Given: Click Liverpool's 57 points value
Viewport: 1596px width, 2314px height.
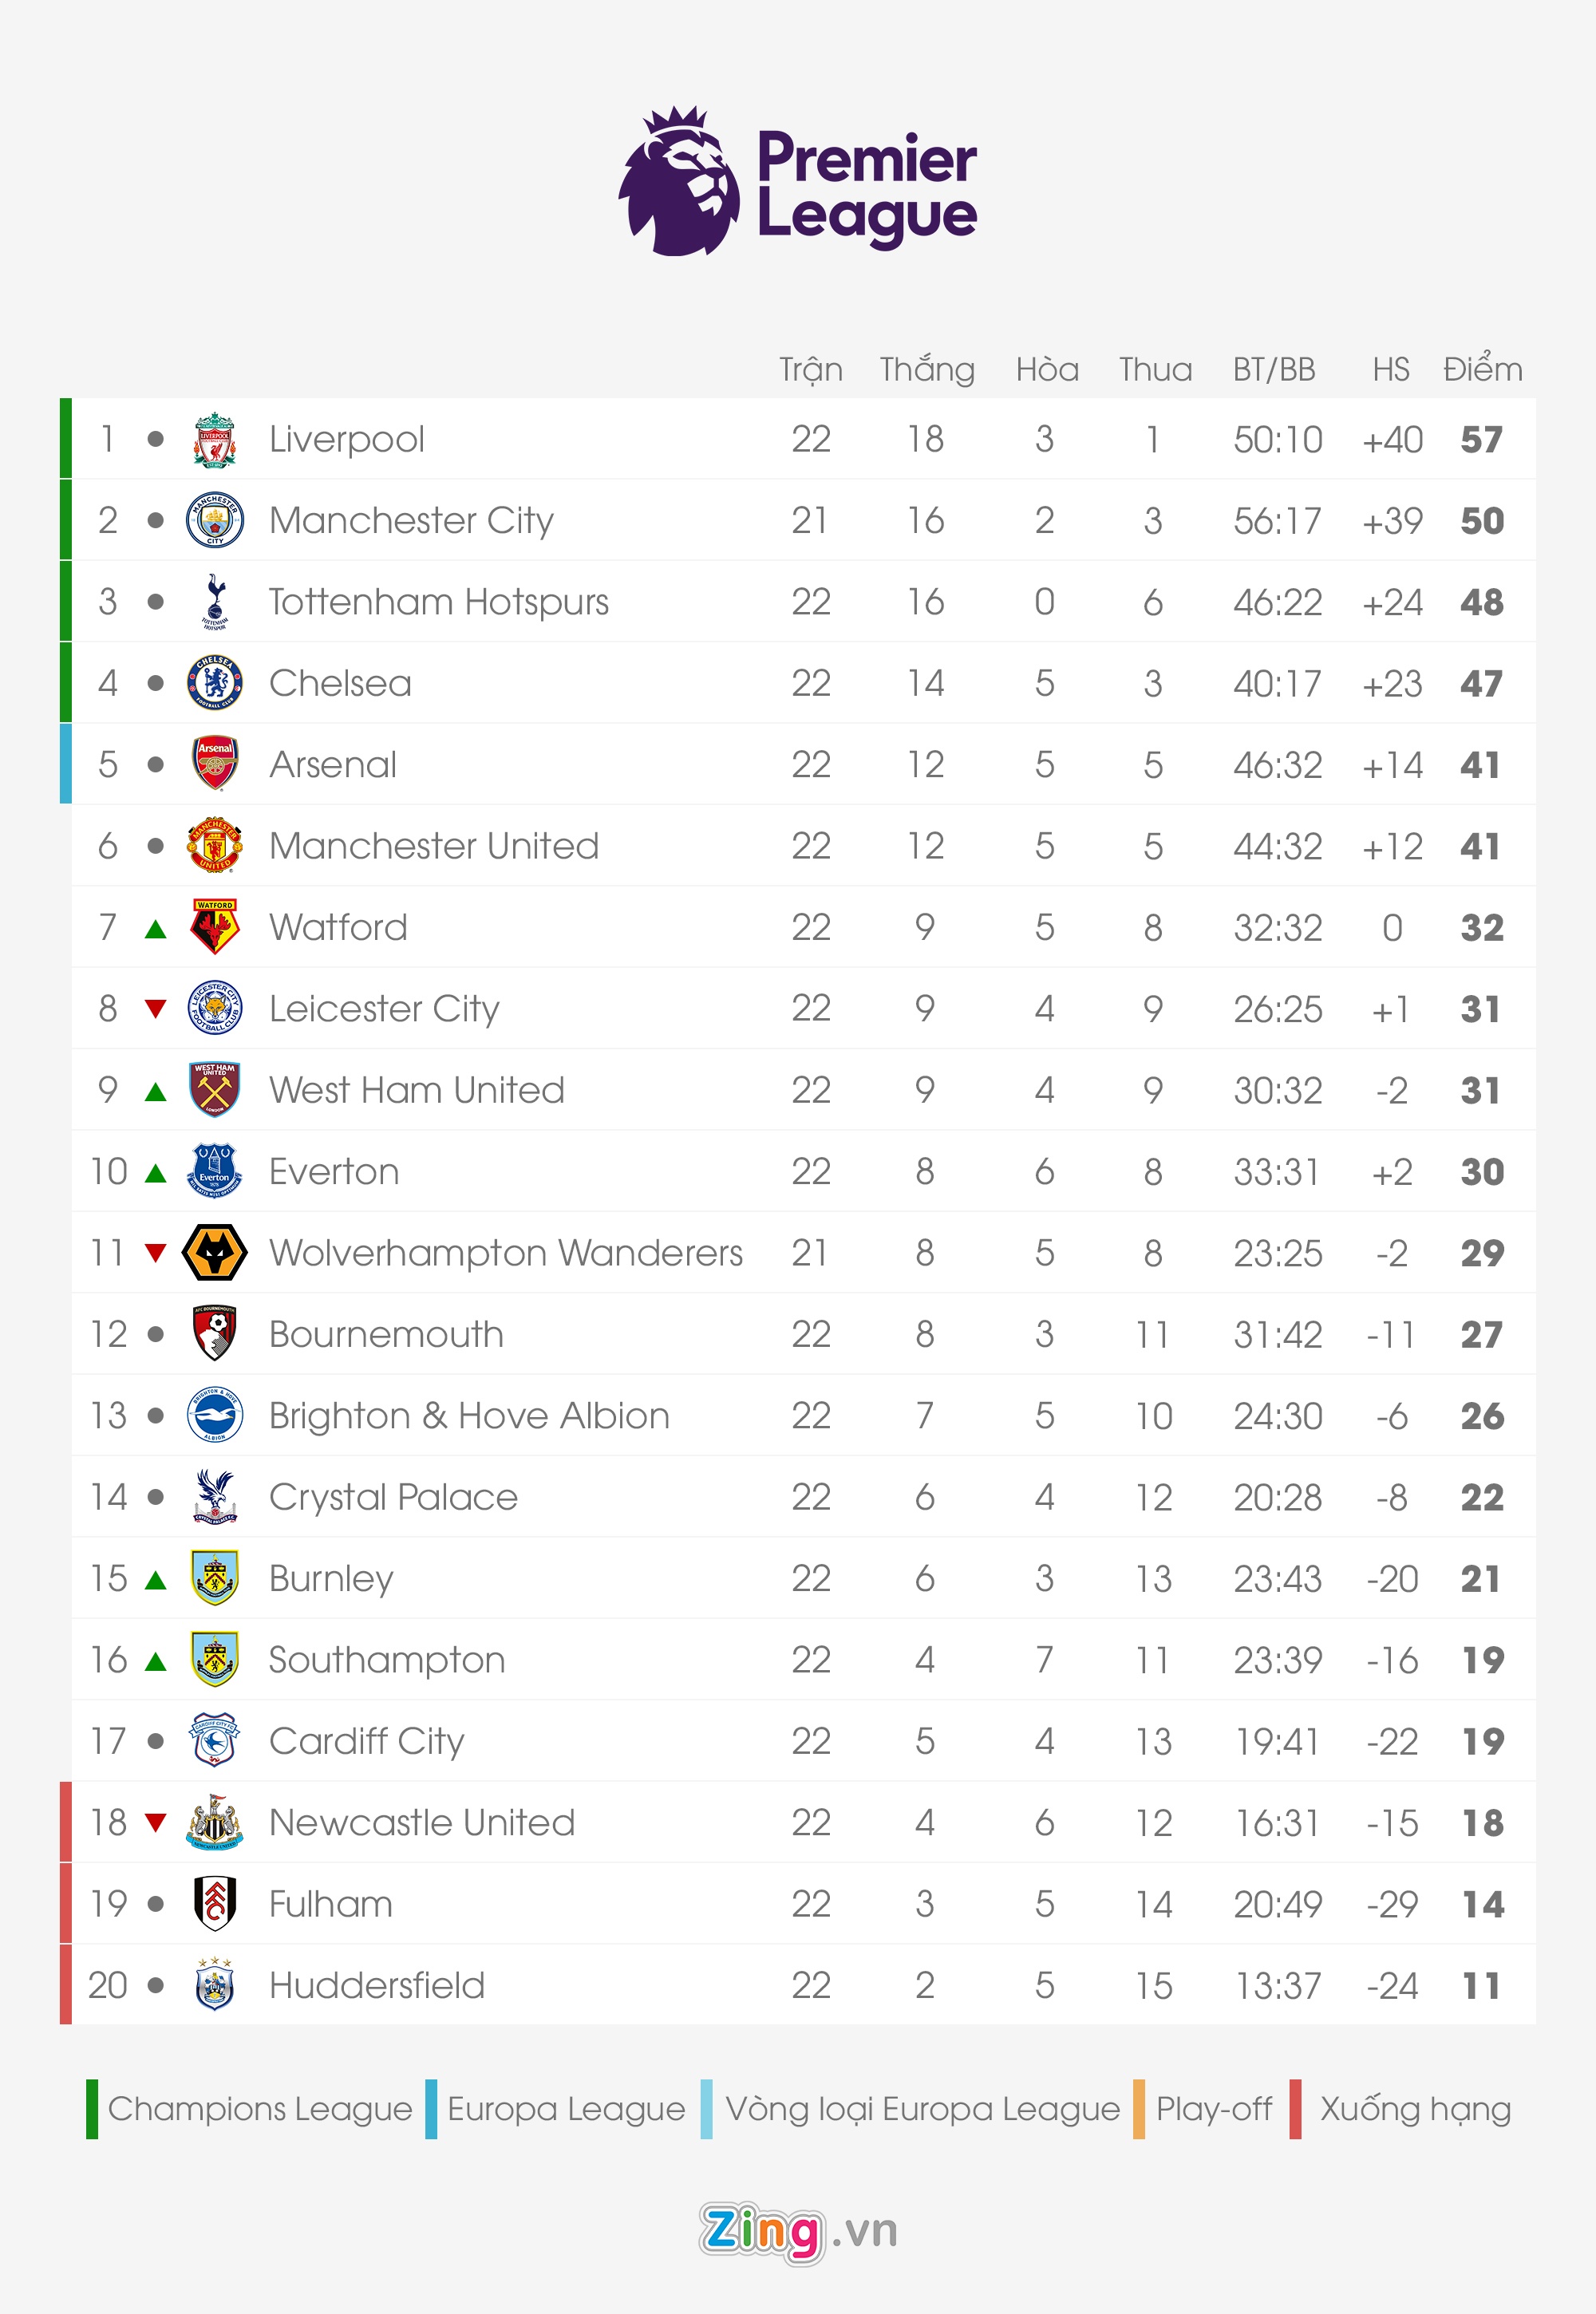Looking at the screenshot, I should tap(1481, 439).
